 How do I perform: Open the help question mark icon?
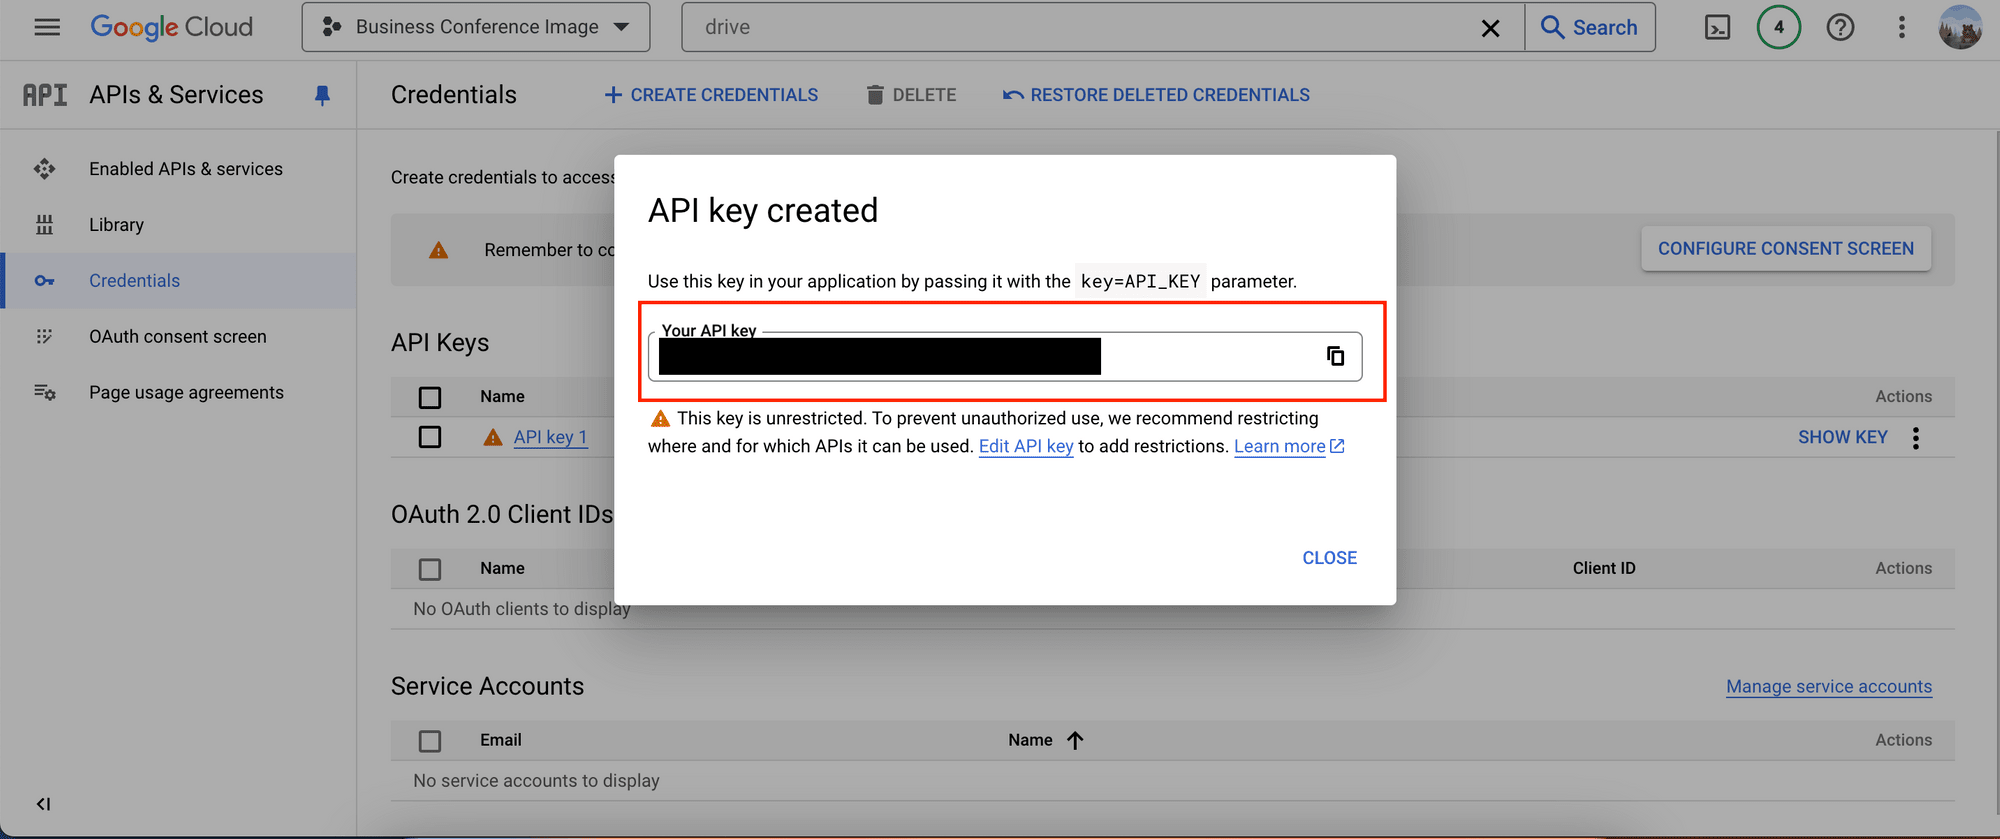pos(1840,27)
